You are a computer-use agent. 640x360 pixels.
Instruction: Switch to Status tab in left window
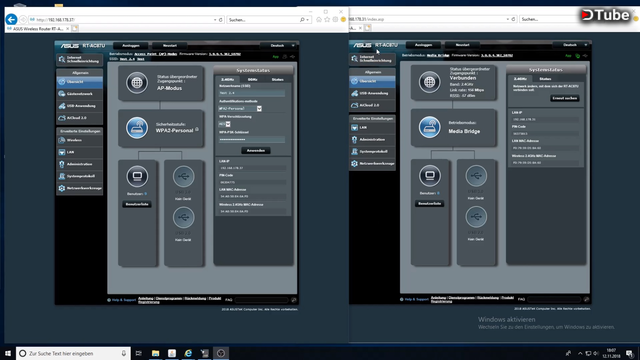point(278,80)
